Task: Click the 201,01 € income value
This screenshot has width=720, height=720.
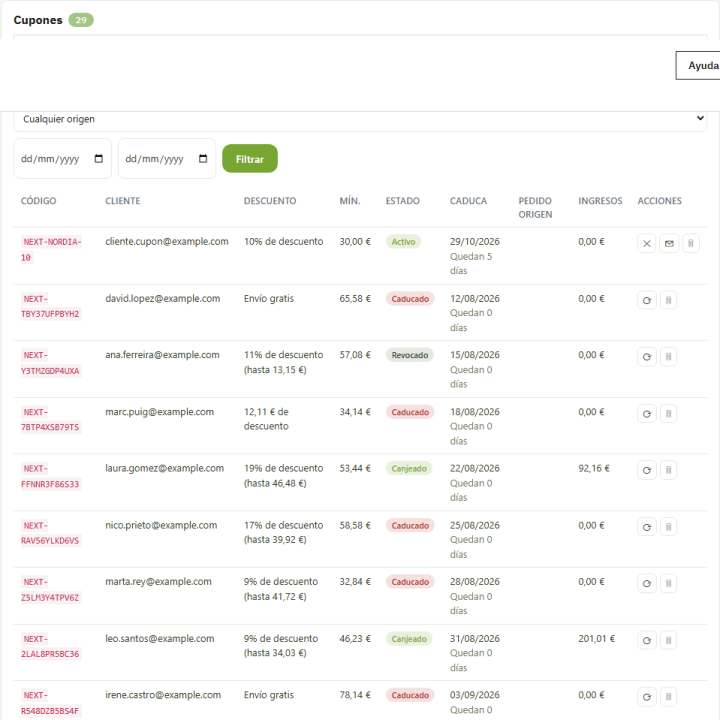Action: click(x=596, y=639)
